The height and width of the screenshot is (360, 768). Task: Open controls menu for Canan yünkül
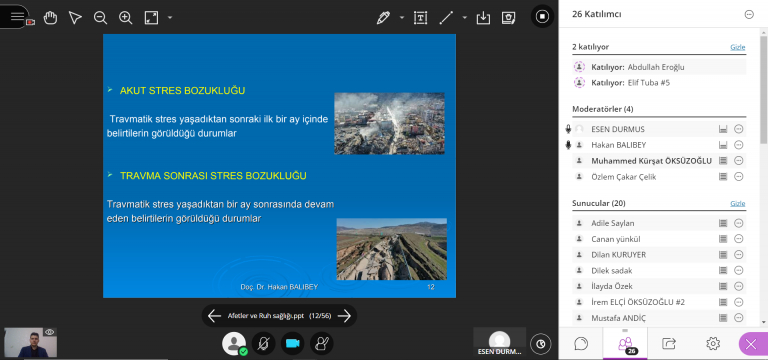pyautogui.click(x=739, y=239)
